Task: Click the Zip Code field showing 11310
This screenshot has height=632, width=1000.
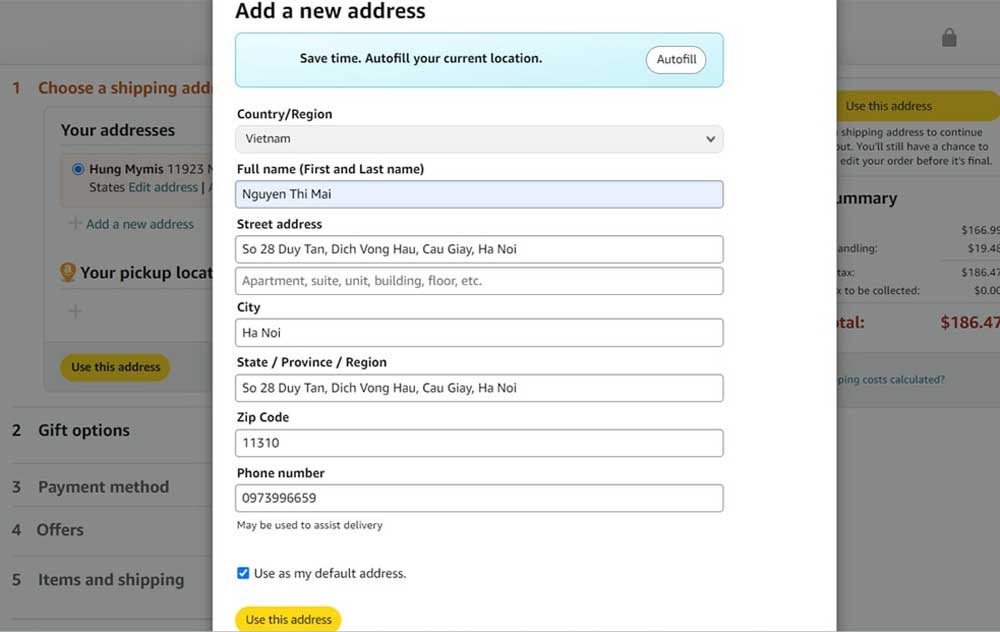Action: pyautogui.click(x=479, y=443)
